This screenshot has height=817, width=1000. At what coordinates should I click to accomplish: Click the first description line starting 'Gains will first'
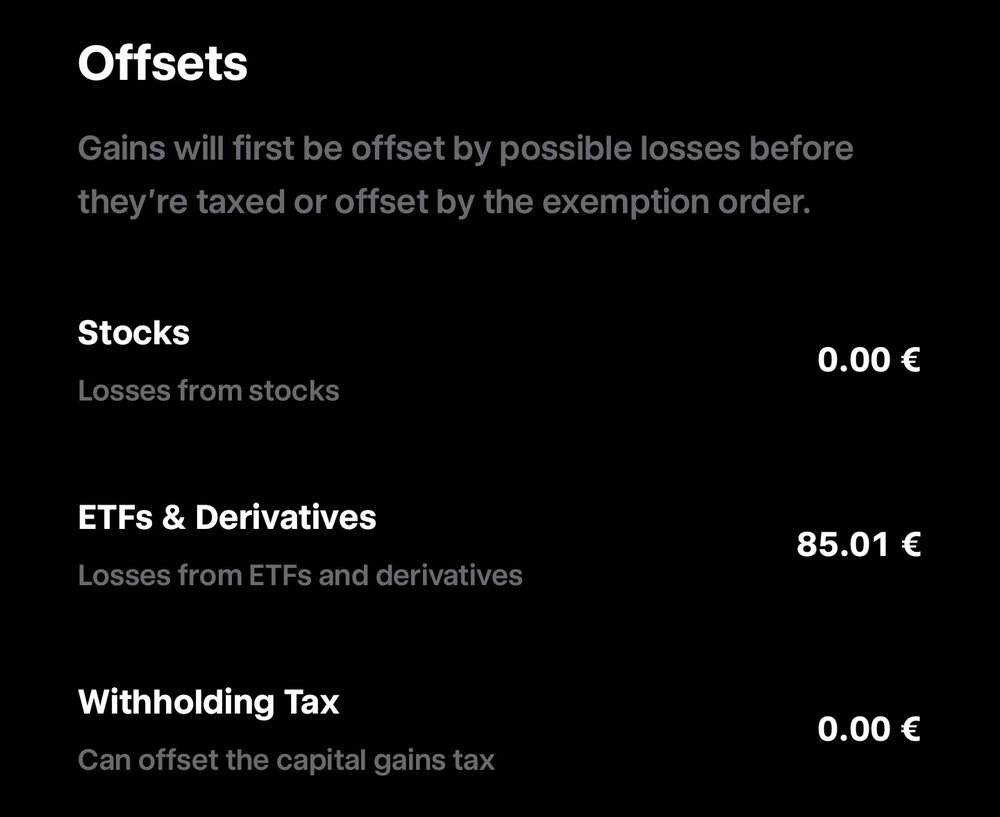(466, 150)
